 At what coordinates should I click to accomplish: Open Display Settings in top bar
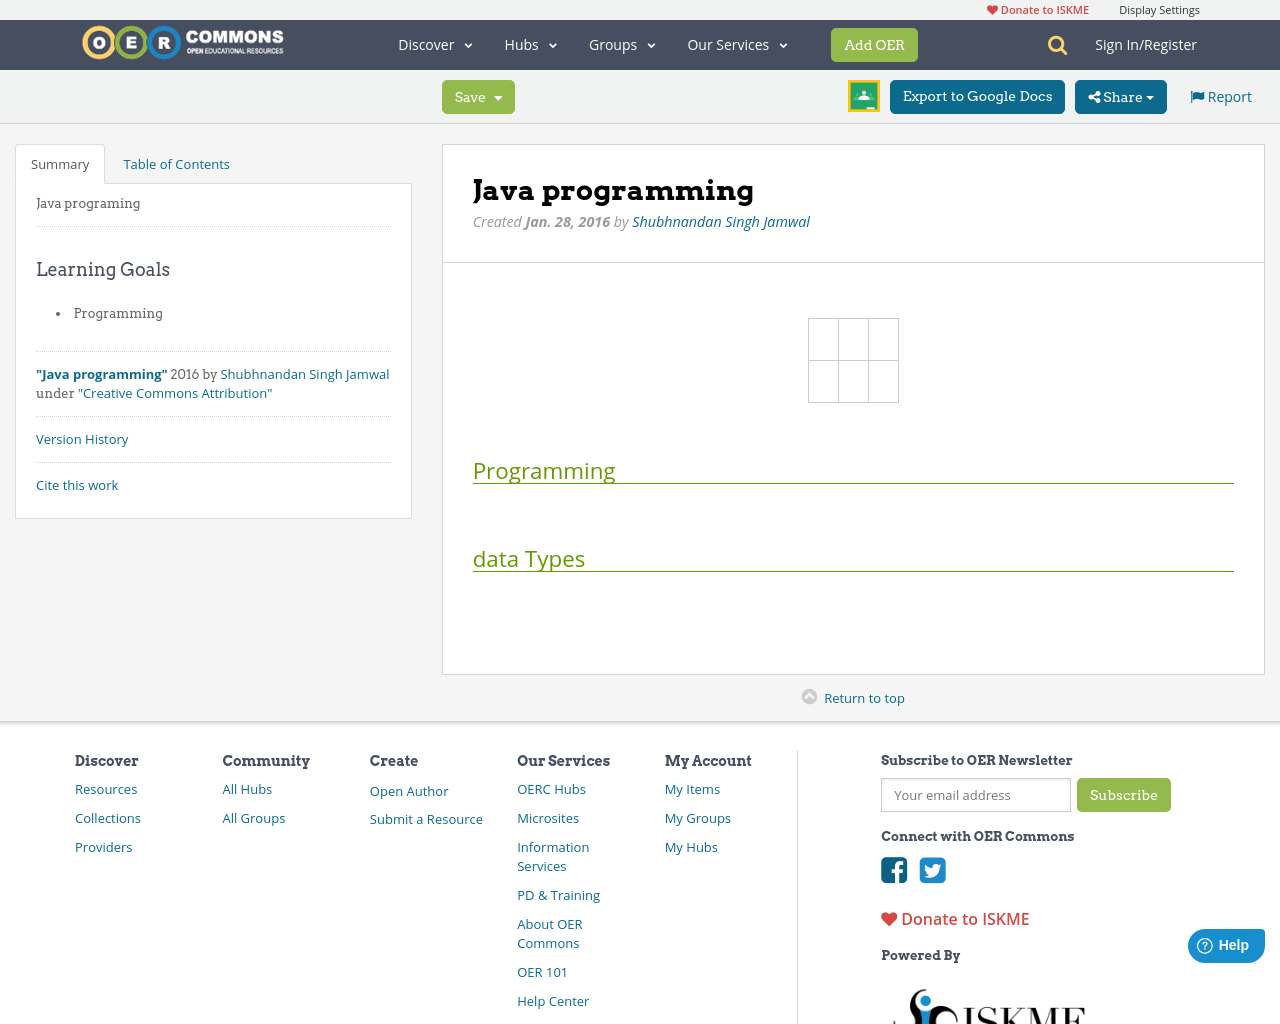[x=1159, y=10]
